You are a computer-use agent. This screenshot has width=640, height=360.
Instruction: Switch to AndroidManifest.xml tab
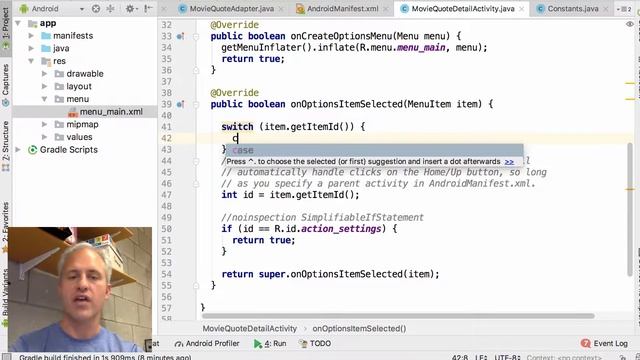click(x=342, y=9)
